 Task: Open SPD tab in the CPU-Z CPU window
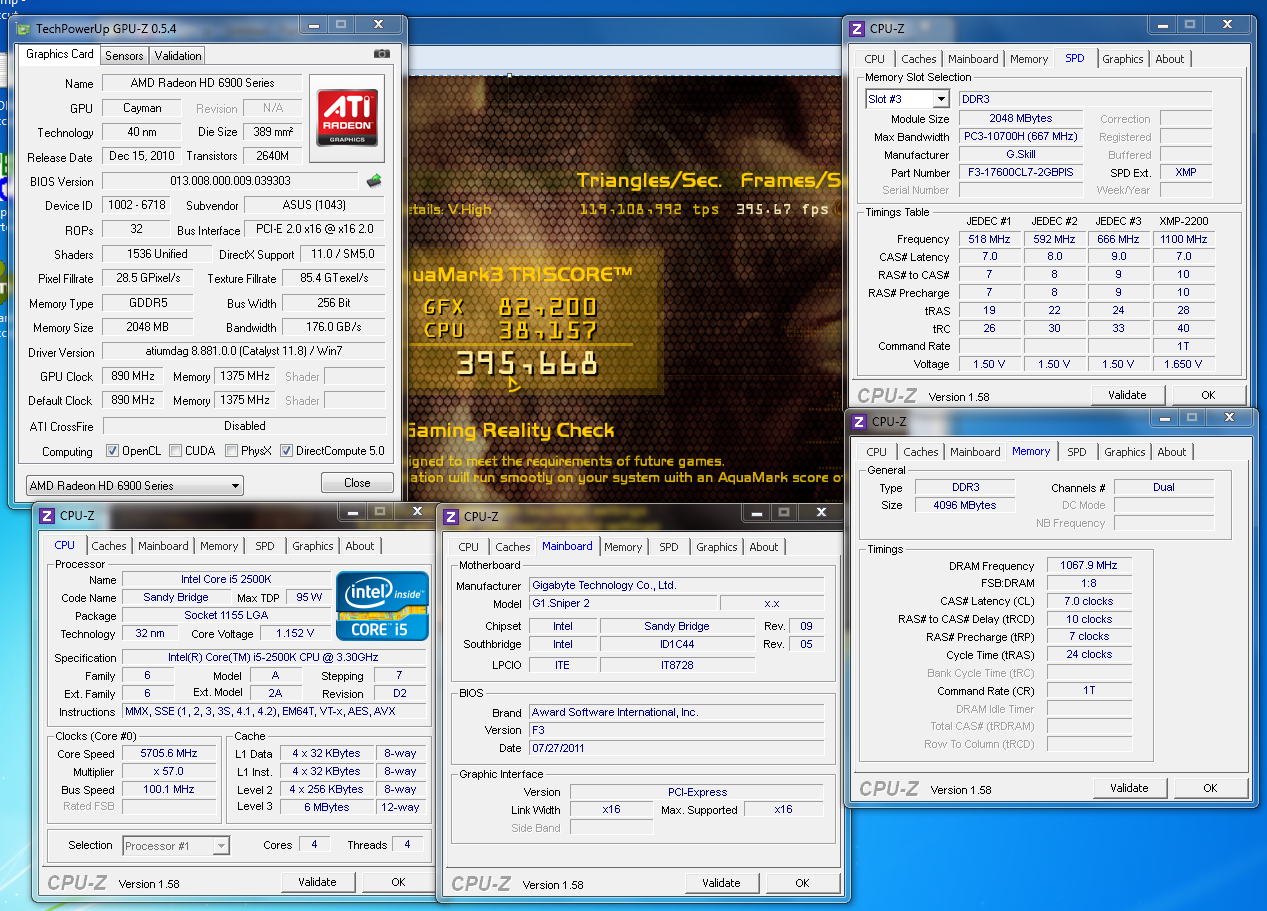coord(264,546)
